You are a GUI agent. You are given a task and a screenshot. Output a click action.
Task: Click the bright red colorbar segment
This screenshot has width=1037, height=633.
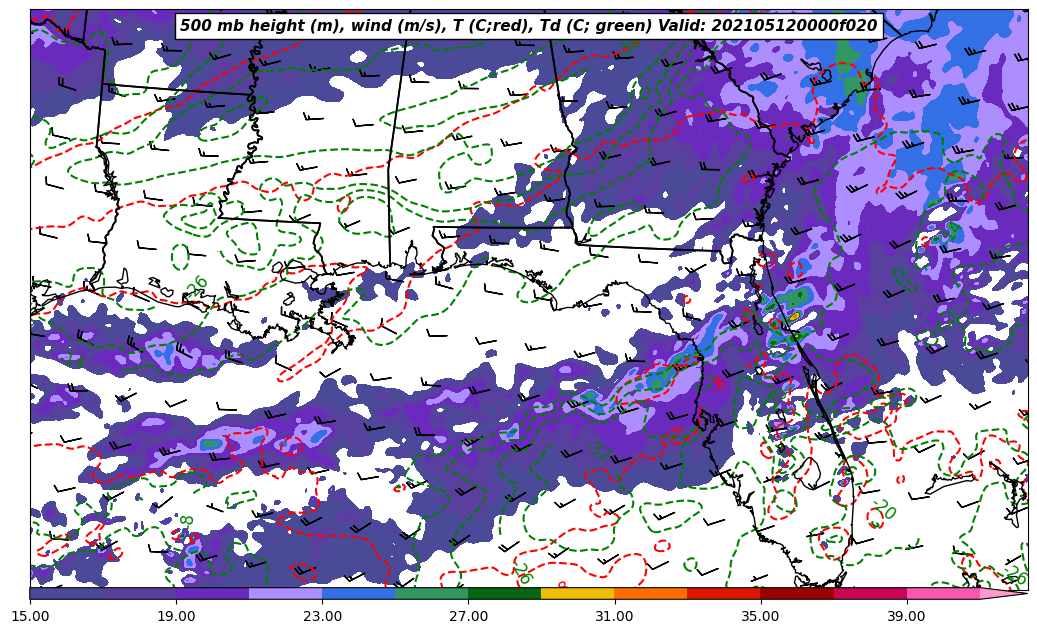[724, 593]
